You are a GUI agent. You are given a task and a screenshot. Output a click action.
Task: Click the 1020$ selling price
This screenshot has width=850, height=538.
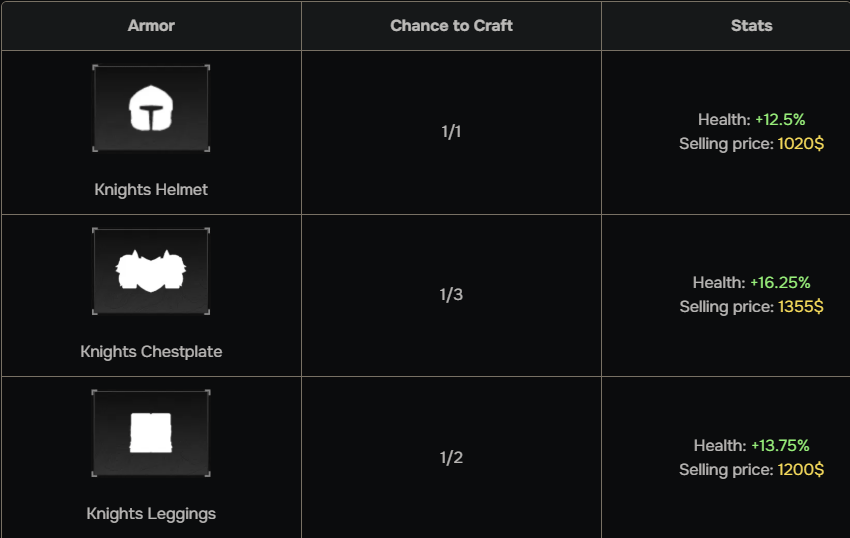[x=800, y=144]
